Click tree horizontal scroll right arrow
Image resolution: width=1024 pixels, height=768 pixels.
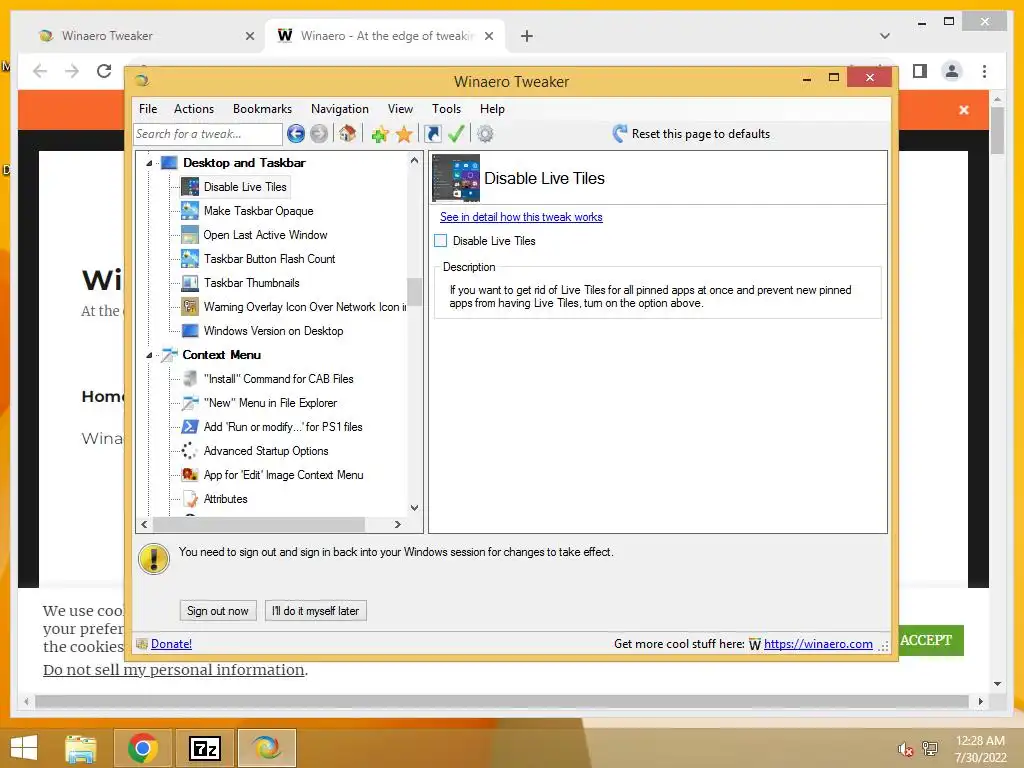coord(398,524)
